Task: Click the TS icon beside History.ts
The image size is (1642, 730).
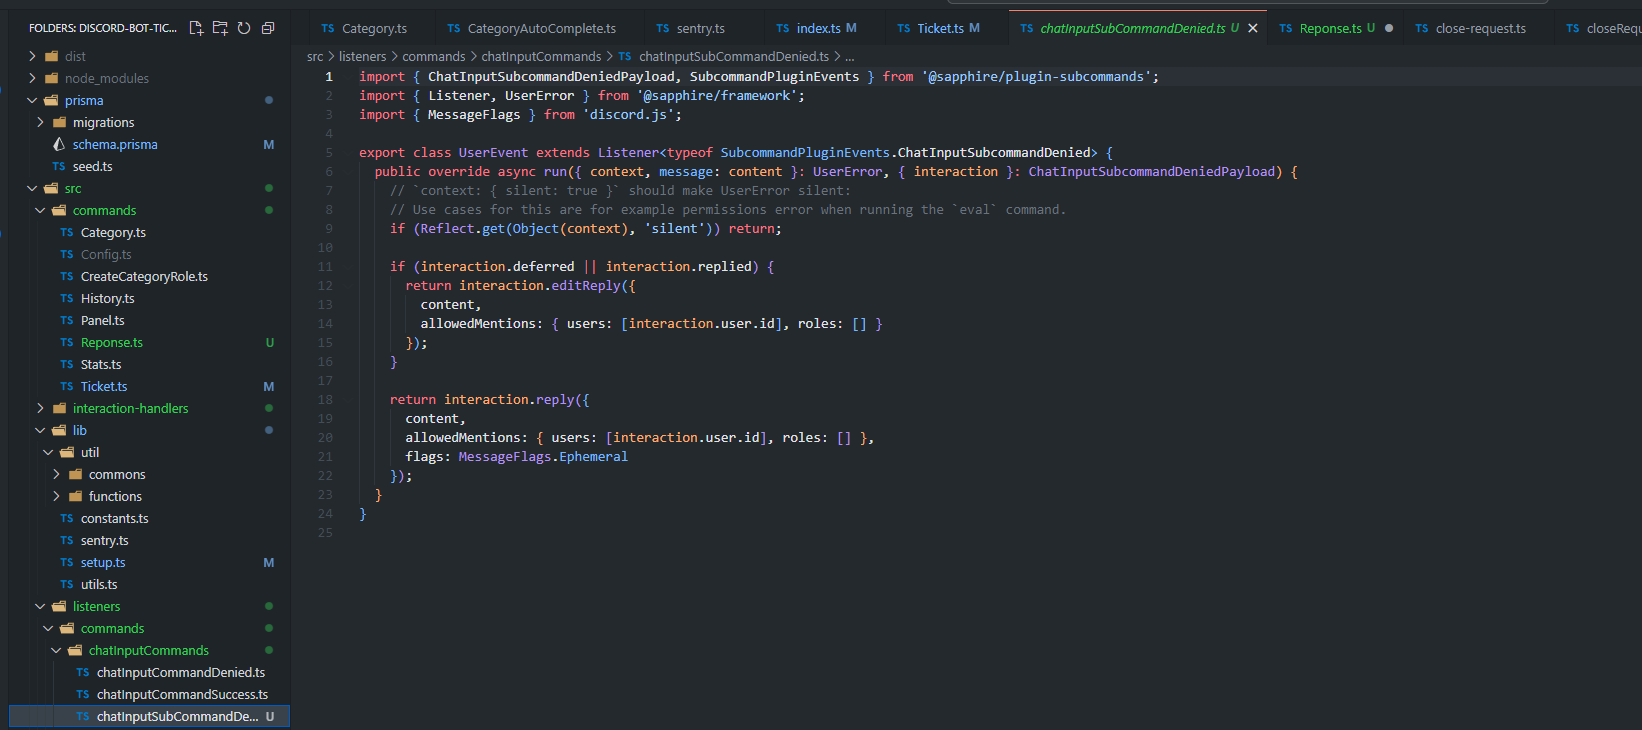Action: point(67,298)
